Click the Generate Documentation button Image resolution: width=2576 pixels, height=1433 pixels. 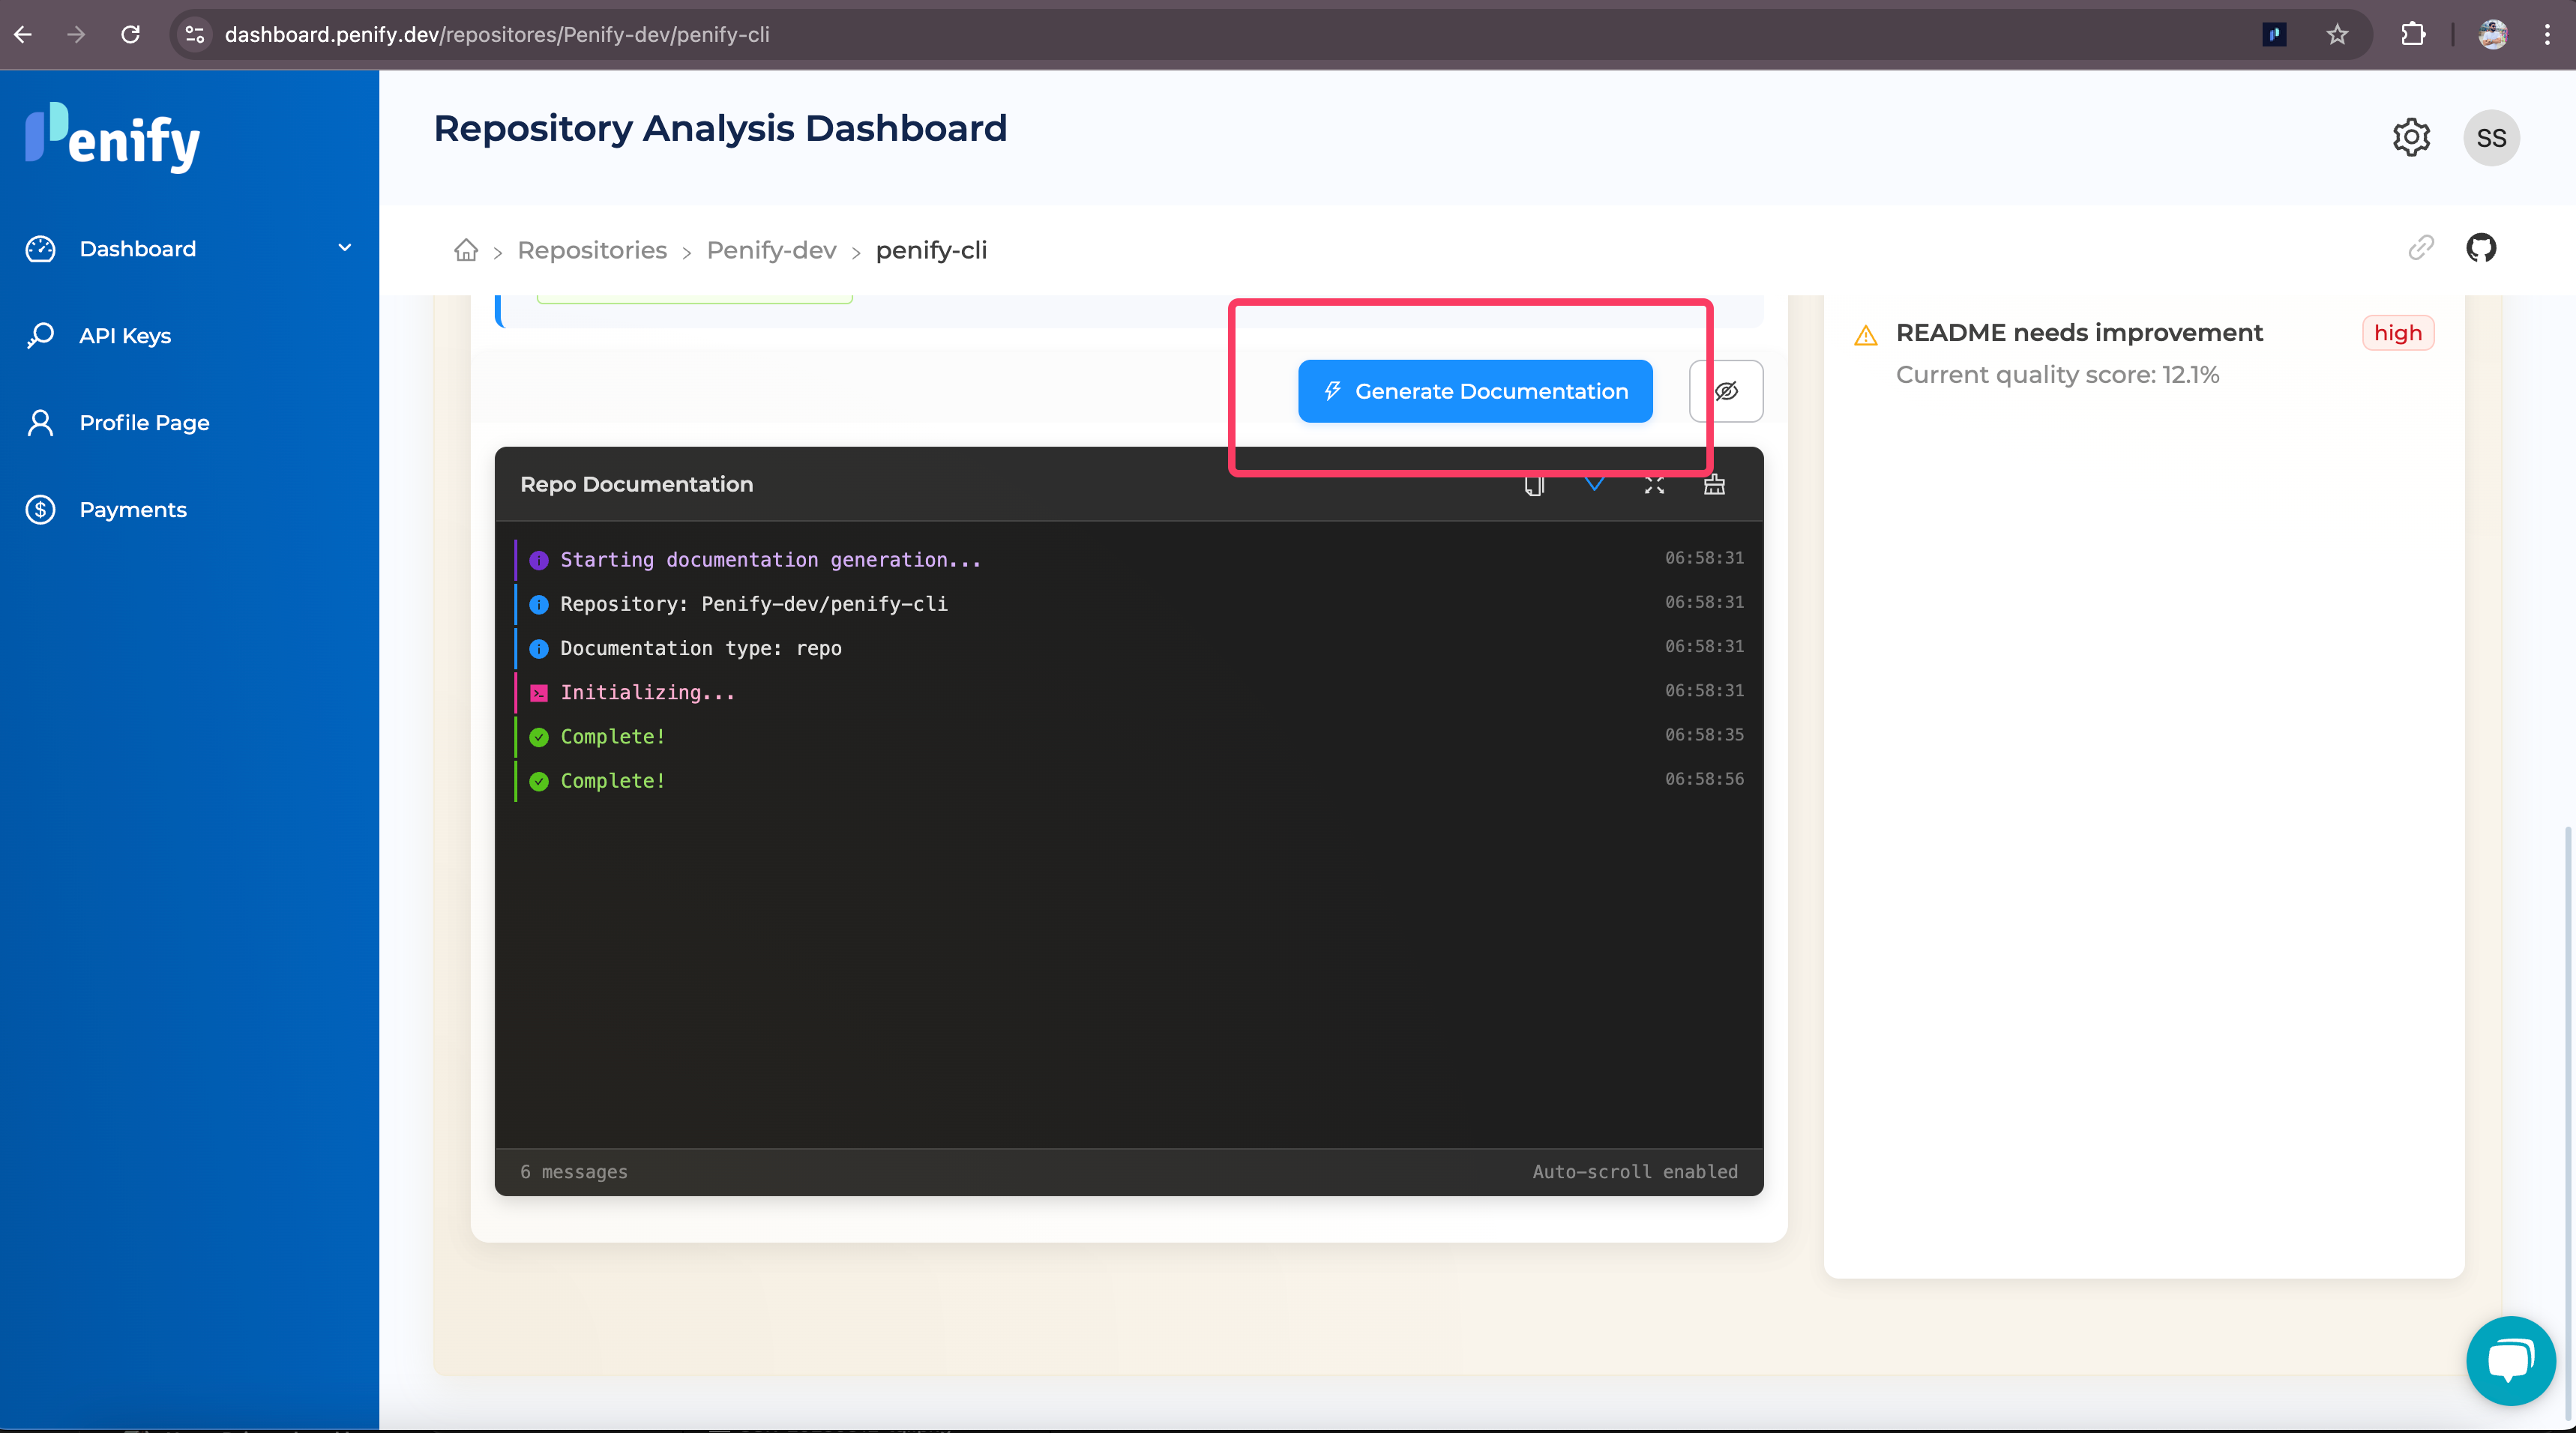pos(1474,391)
